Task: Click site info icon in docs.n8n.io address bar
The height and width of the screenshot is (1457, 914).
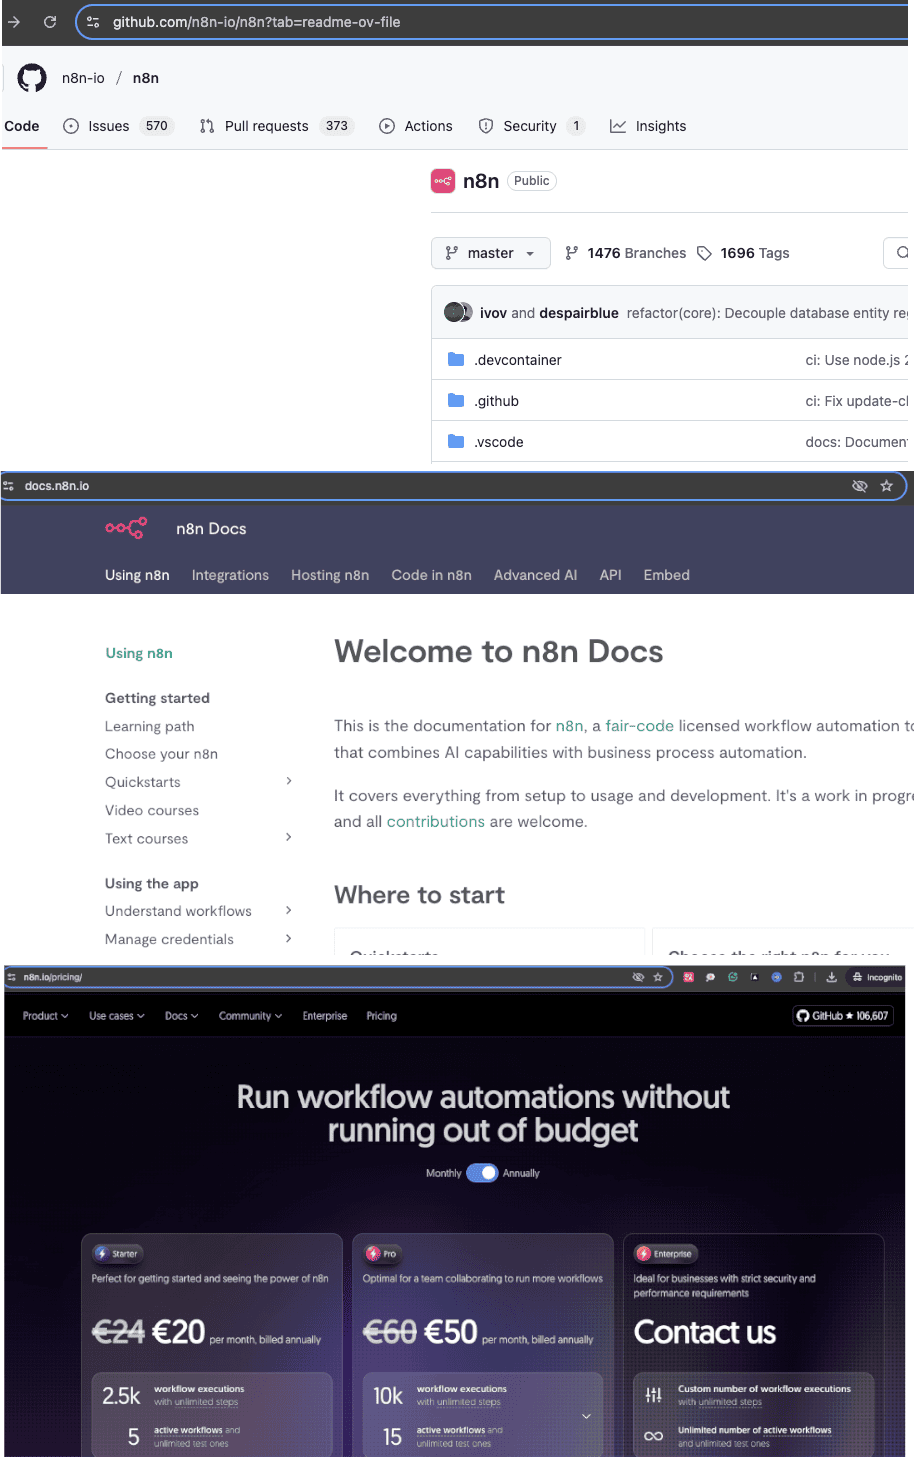Action: click(x=9, y=486)
